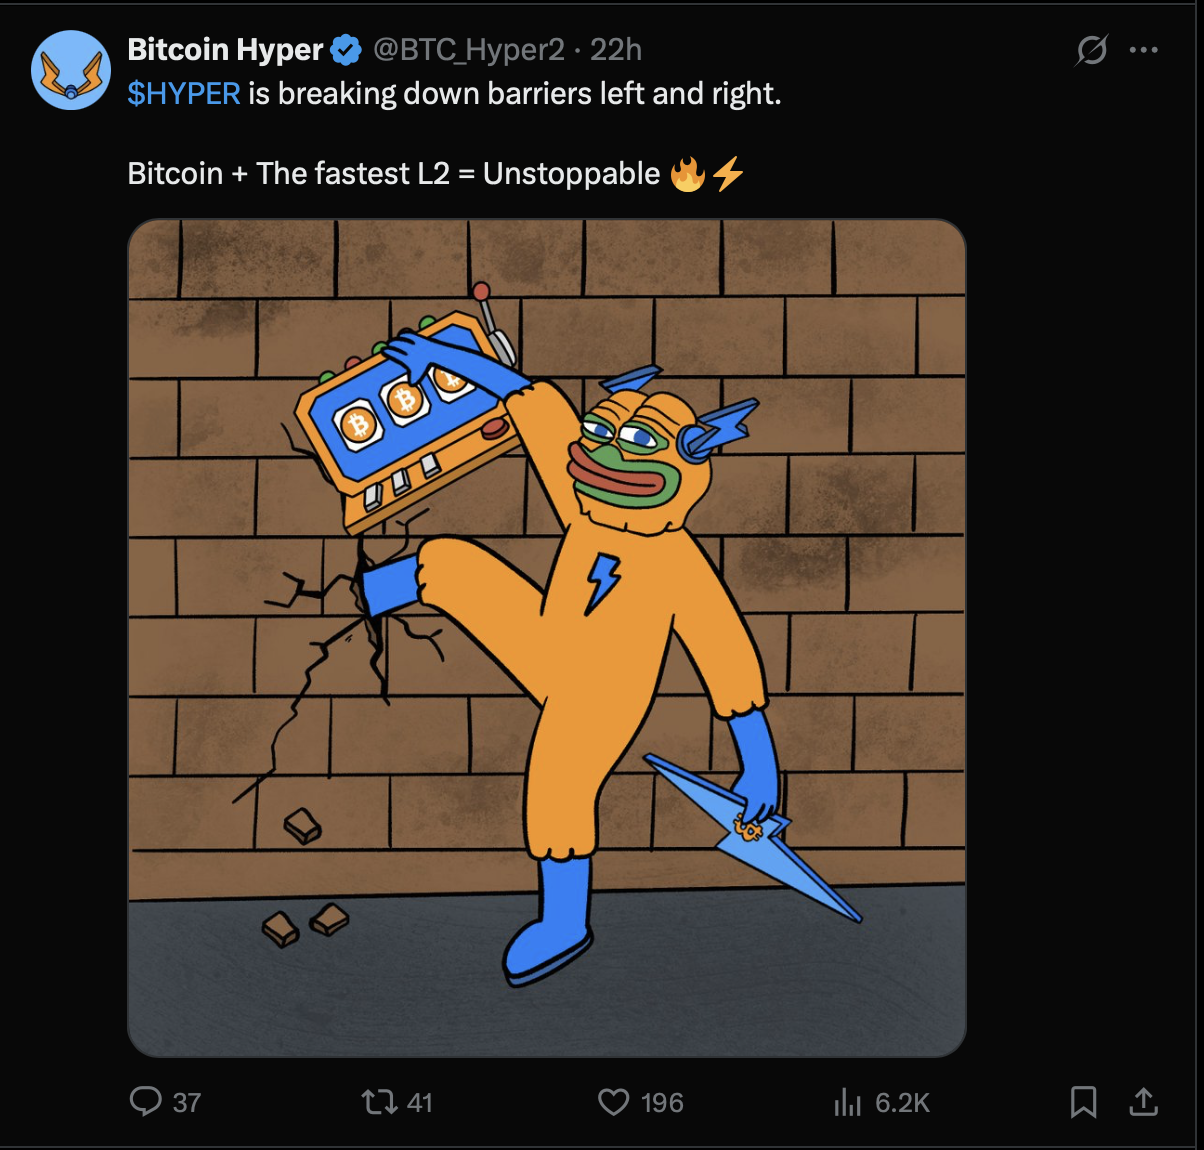Share the post via upload arrow icon
Screen dimensions: 1204x1150
[x=1144, y=1102]
